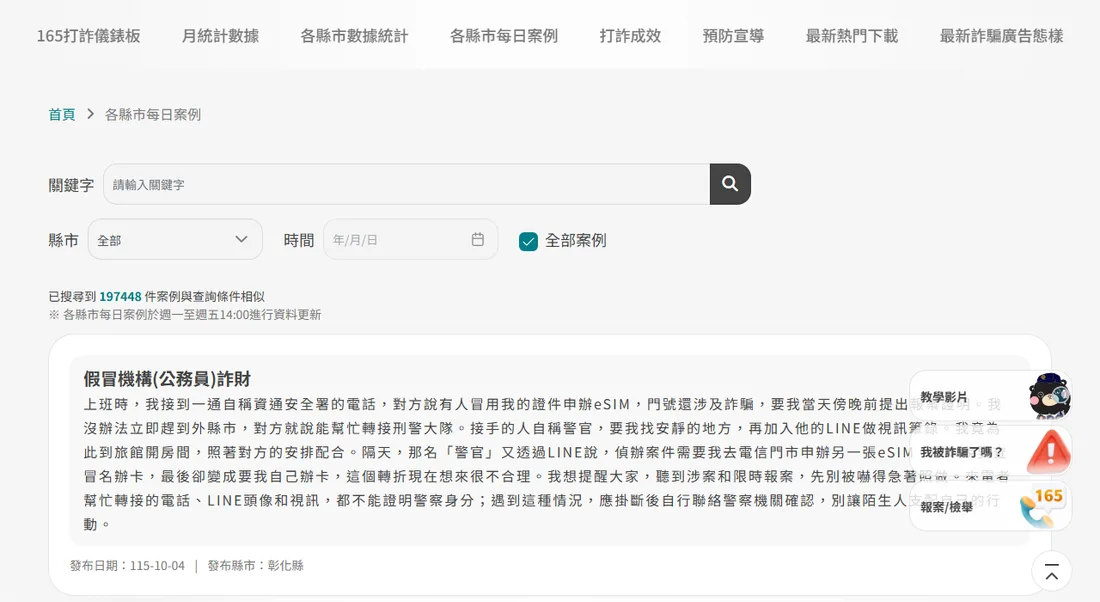Click the 發布日期：115-10-04 text
The height and width of the screenshot is (602, 1100).
coord(127,566)
